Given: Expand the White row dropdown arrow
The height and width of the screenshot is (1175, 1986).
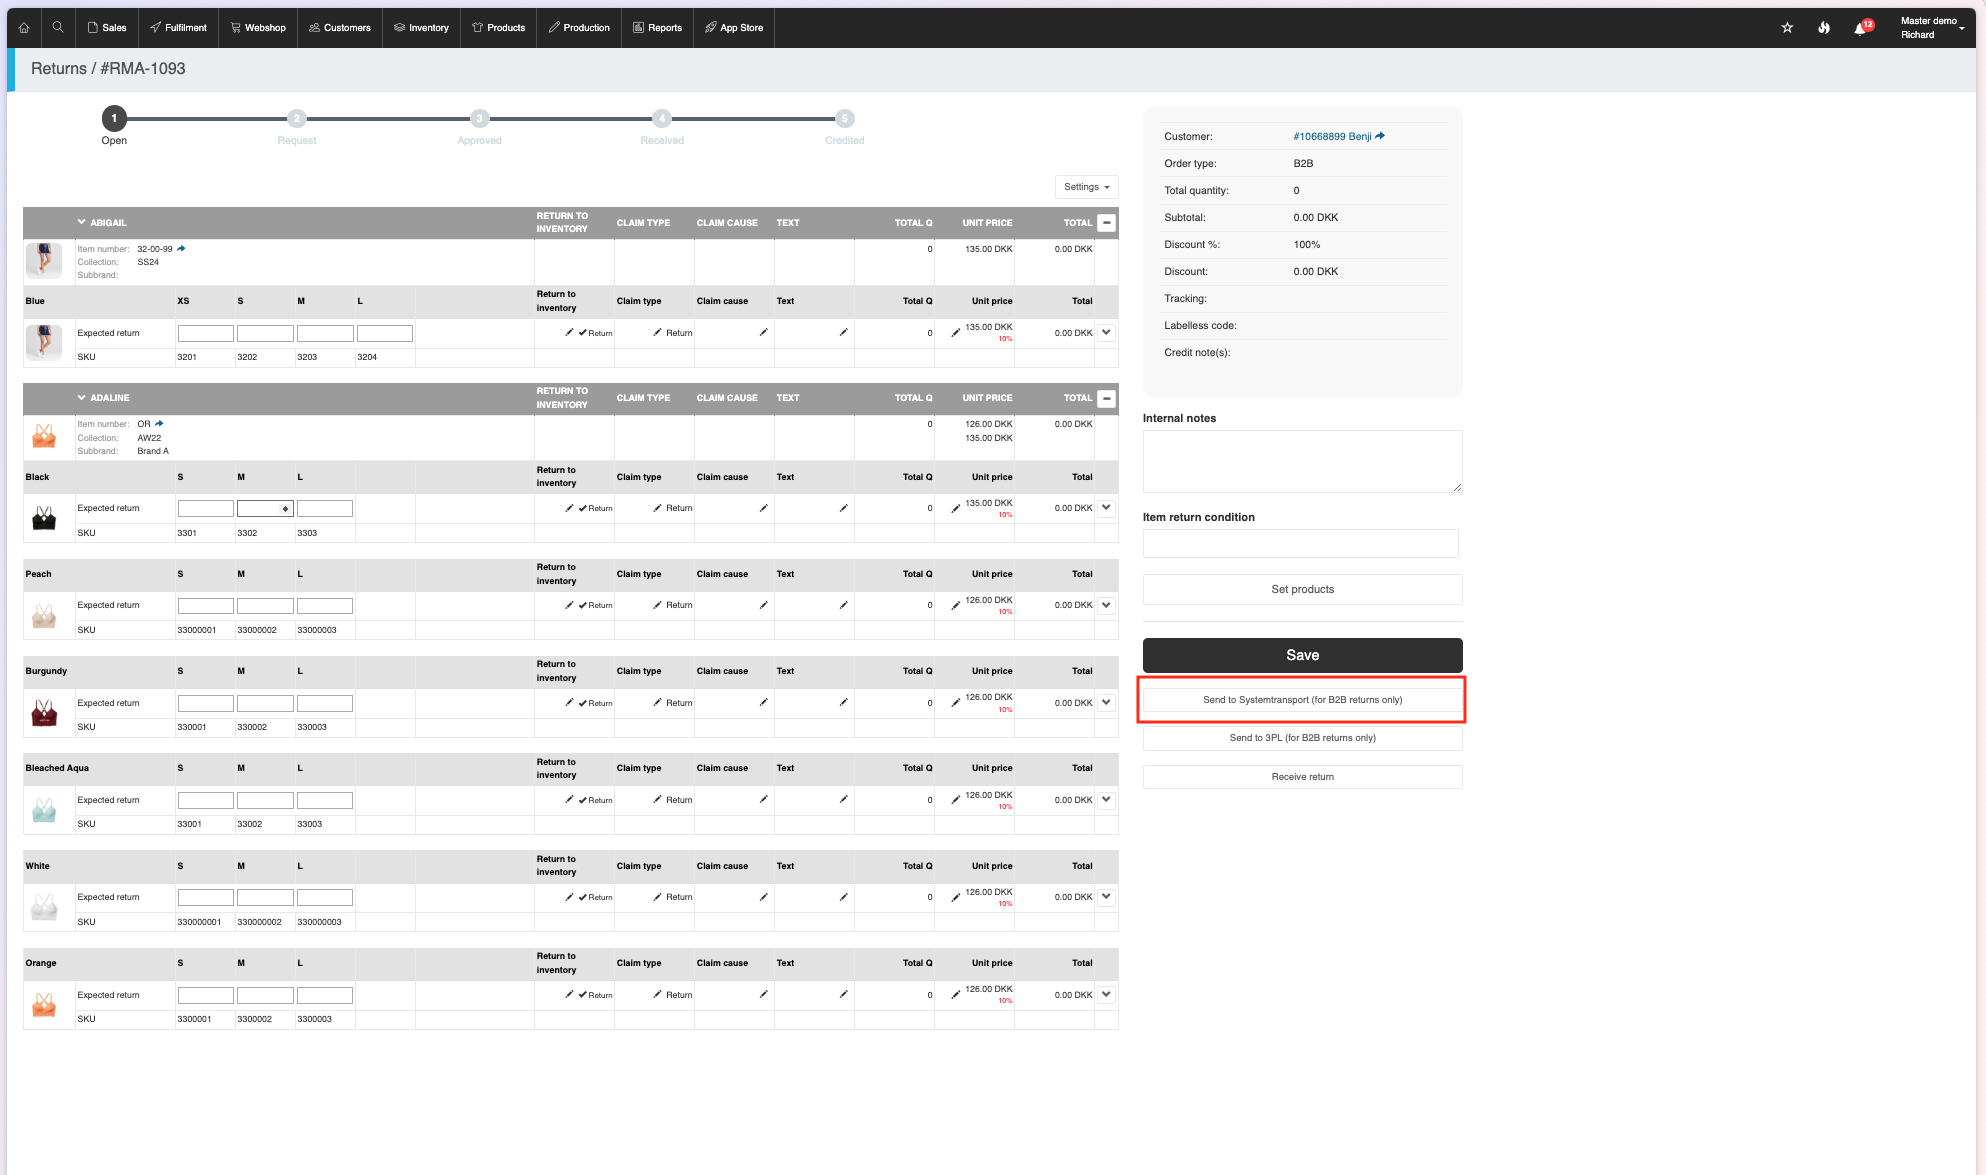Looking at the screenshot, I should [1106, 896].
